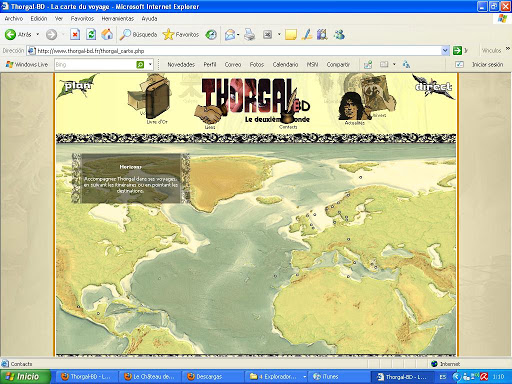Screen dimensions: 512x384
Task: Click the Refresh page icon
Action: pyautogui.click(x=91, y=34)
